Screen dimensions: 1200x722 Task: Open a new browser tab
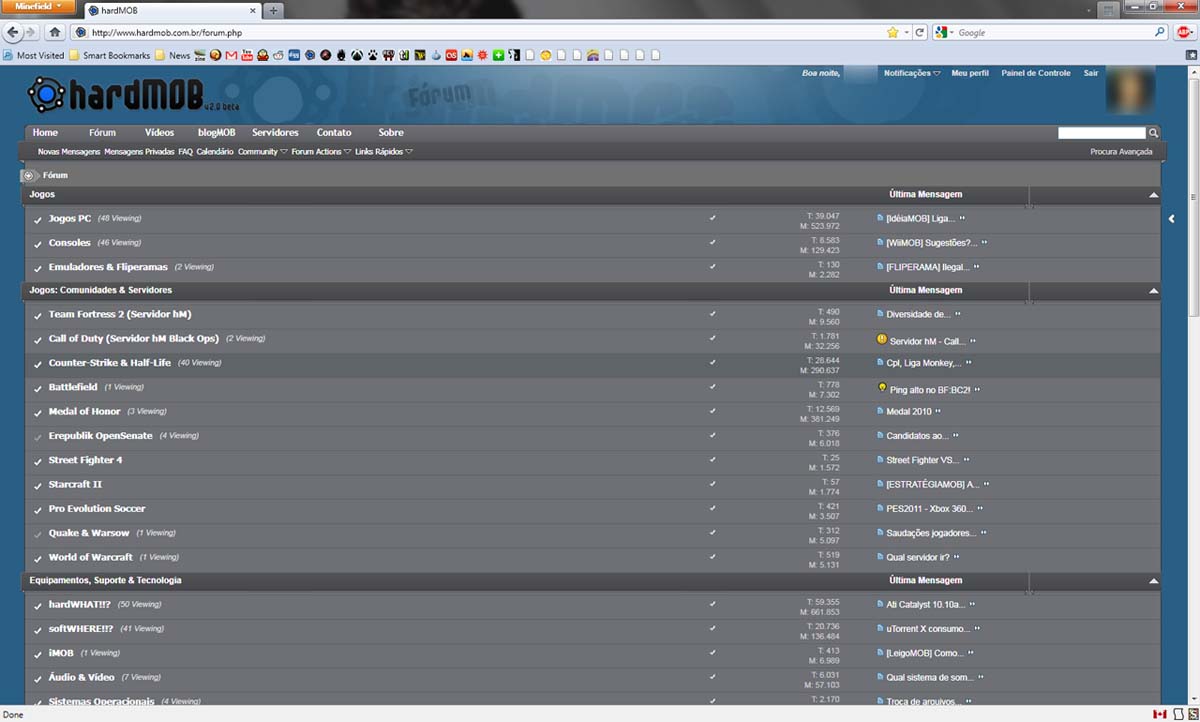[273, 10]
